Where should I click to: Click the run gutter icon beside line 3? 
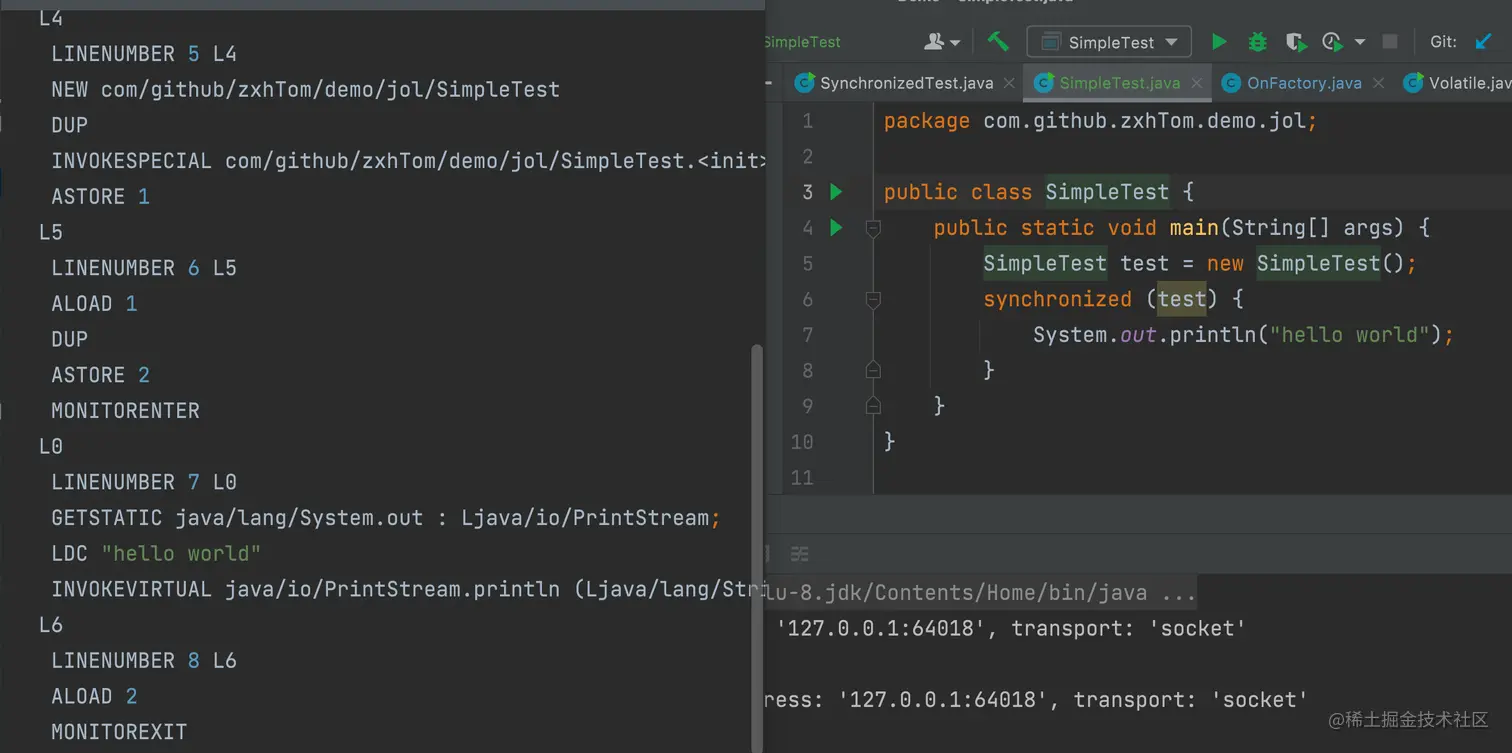click(836, 192)
